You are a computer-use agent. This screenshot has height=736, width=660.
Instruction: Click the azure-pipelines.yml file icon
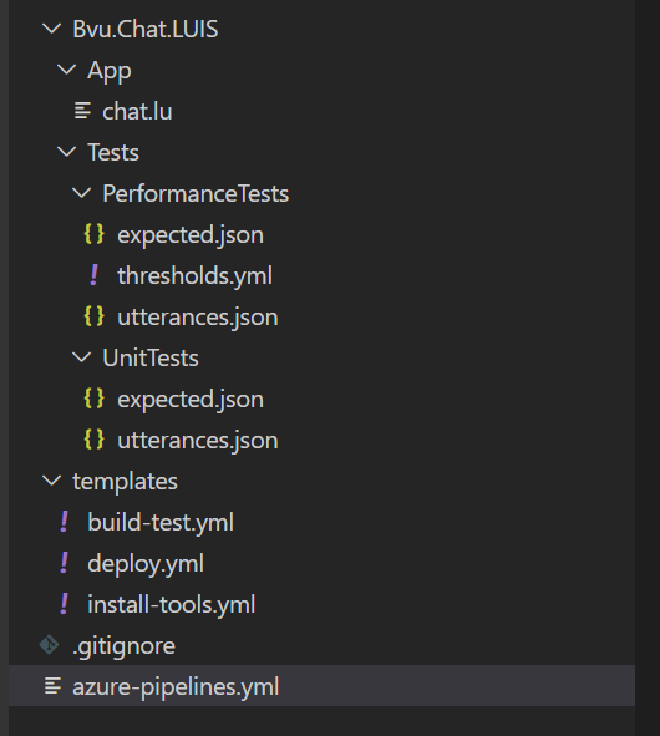pos(51,687)
